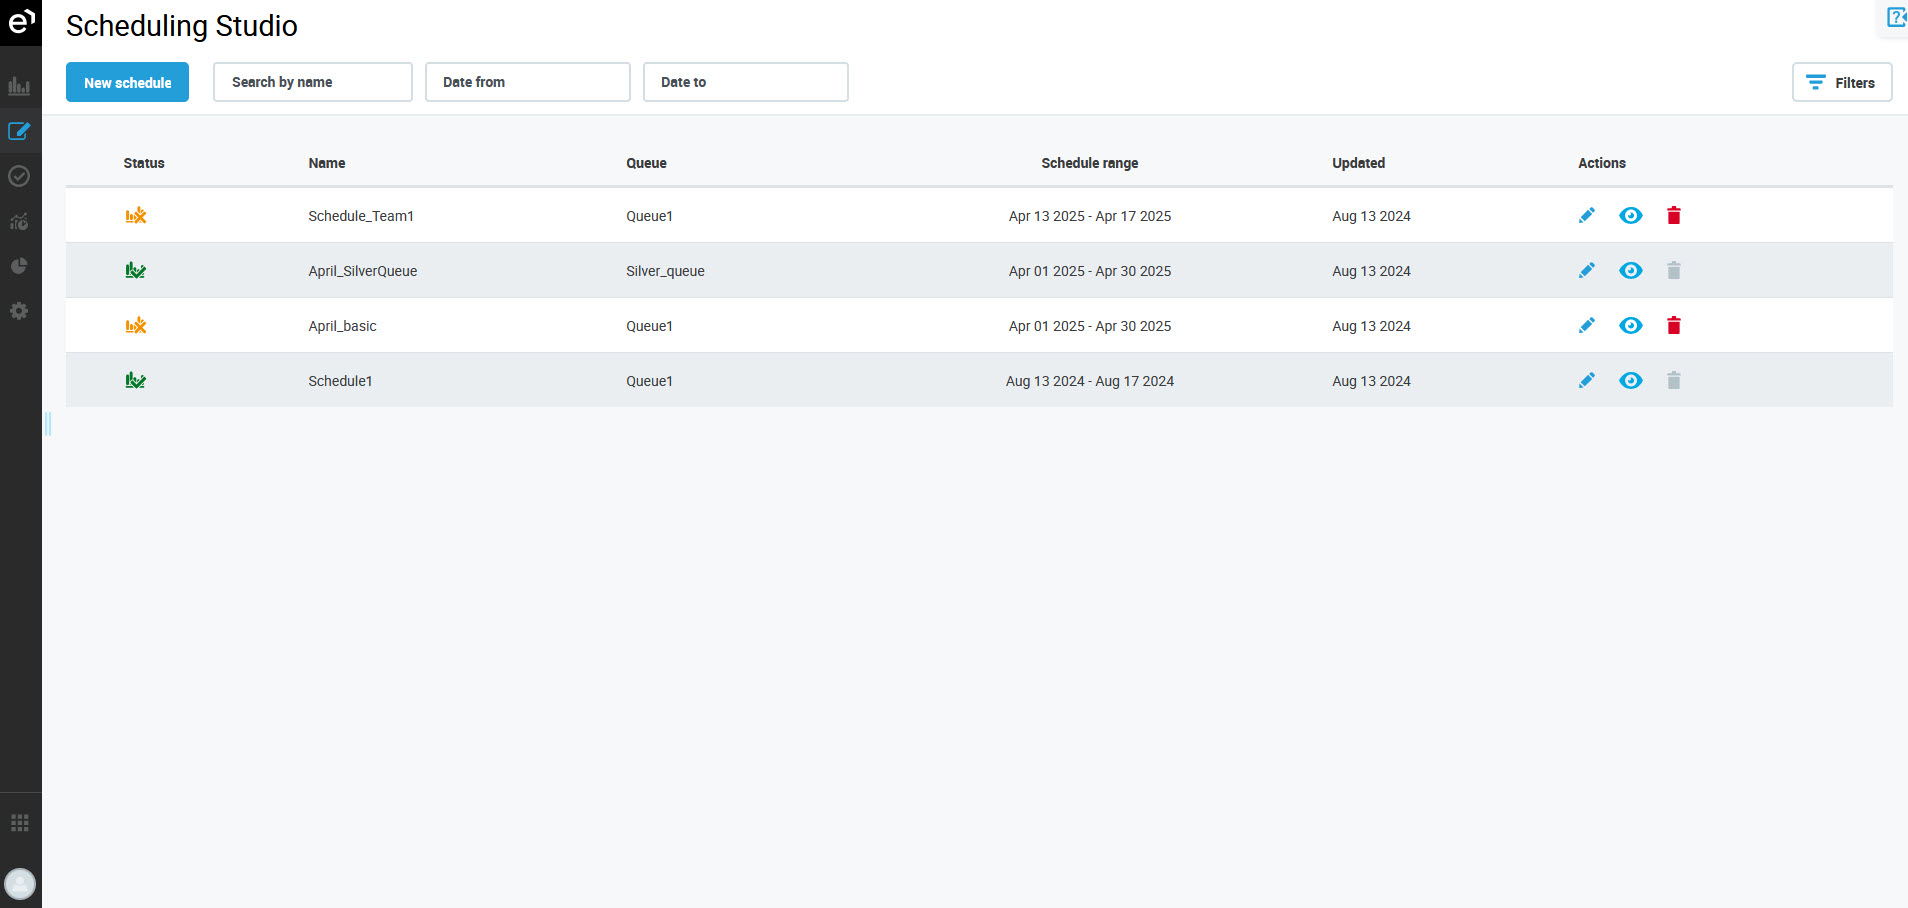Preview April_SilverQueue via eye icon
This screenshot has width=1908, height=908.
[1630, 270]
